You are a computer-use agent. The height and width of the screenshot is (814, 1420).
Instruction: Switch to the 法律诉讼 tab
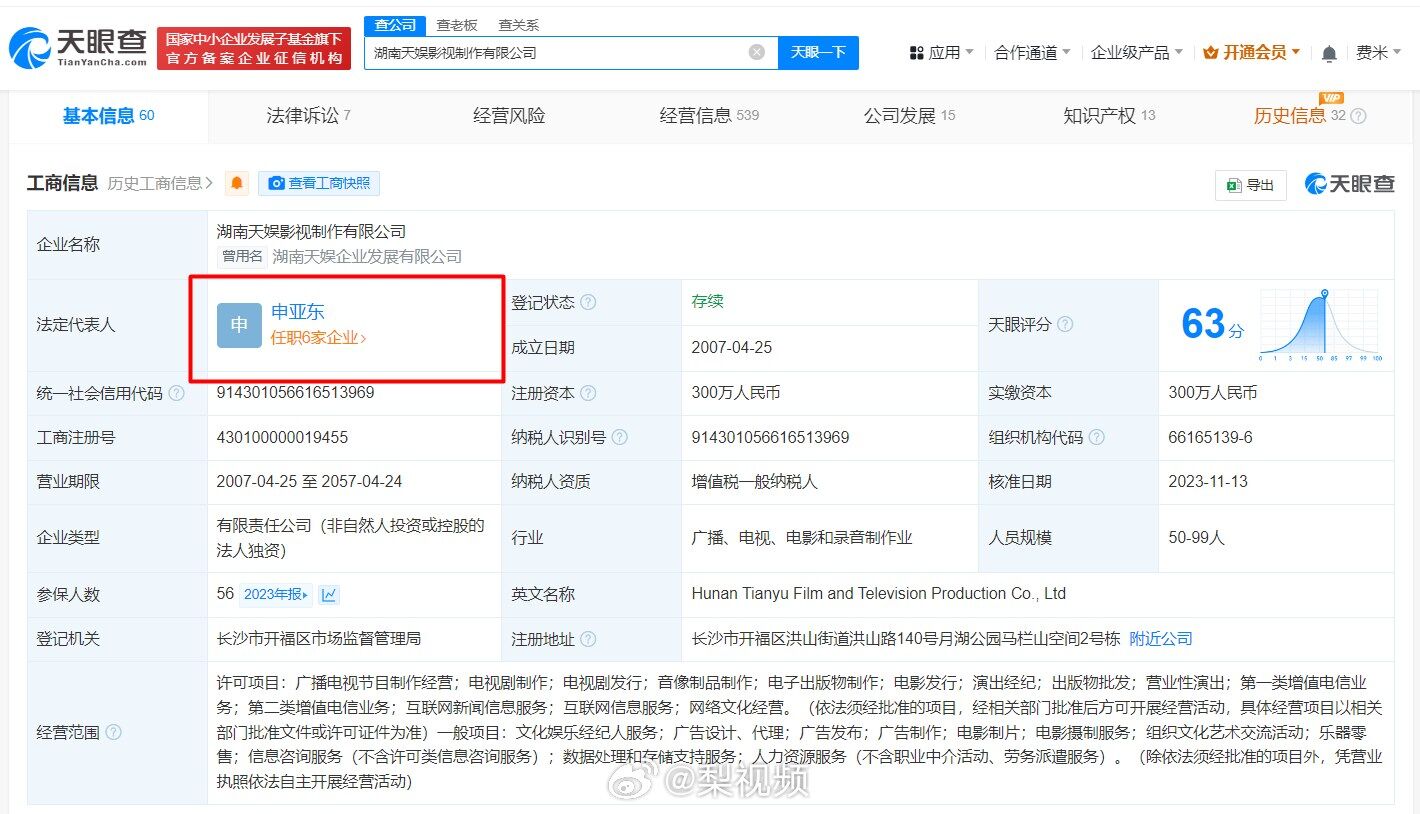(308, 116)
